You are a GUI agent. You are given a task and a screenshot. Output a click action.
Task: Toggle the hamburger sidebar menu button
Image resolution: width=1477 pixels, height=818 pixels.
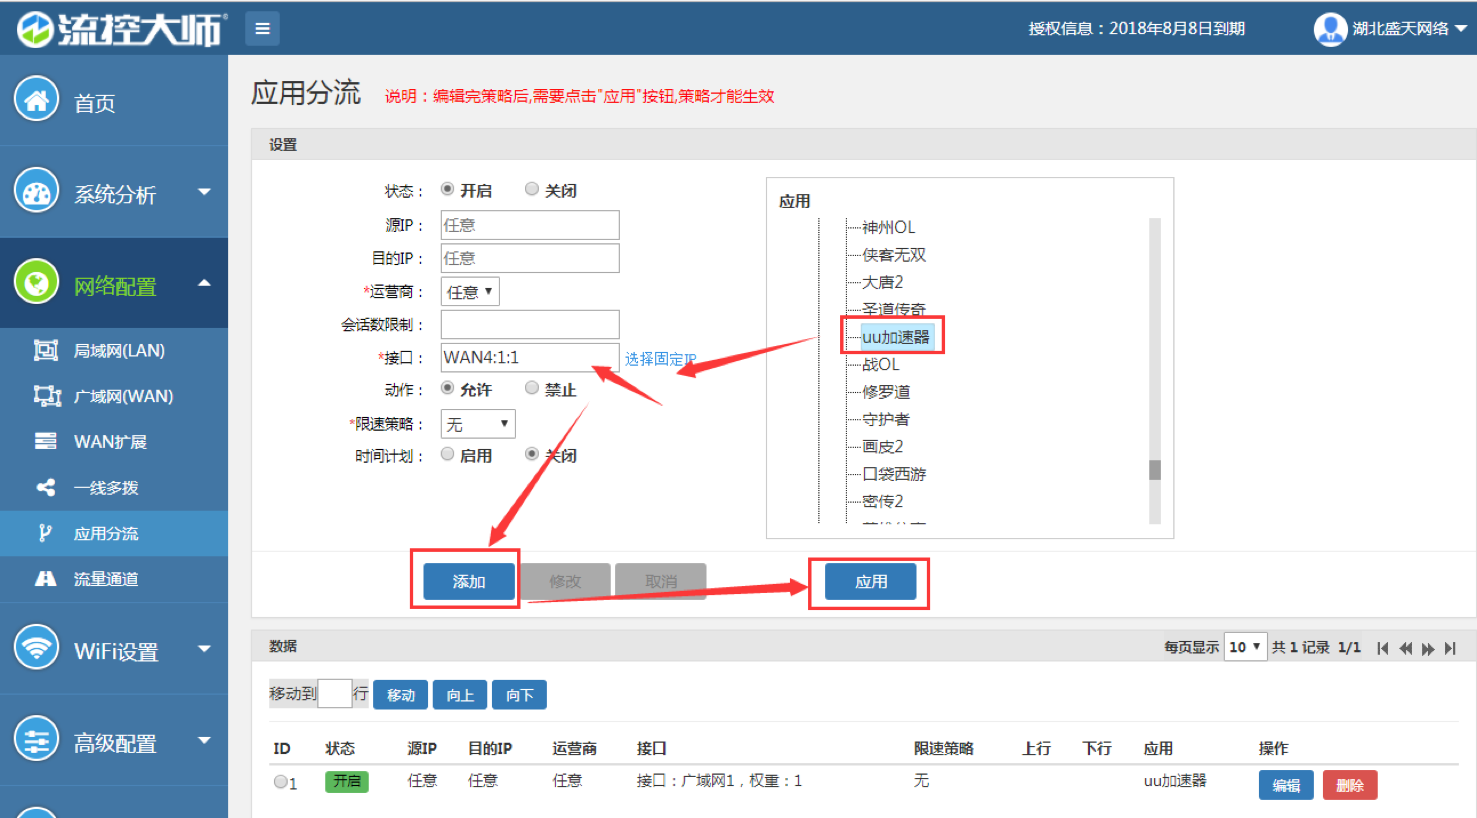[x=263, y=28]
